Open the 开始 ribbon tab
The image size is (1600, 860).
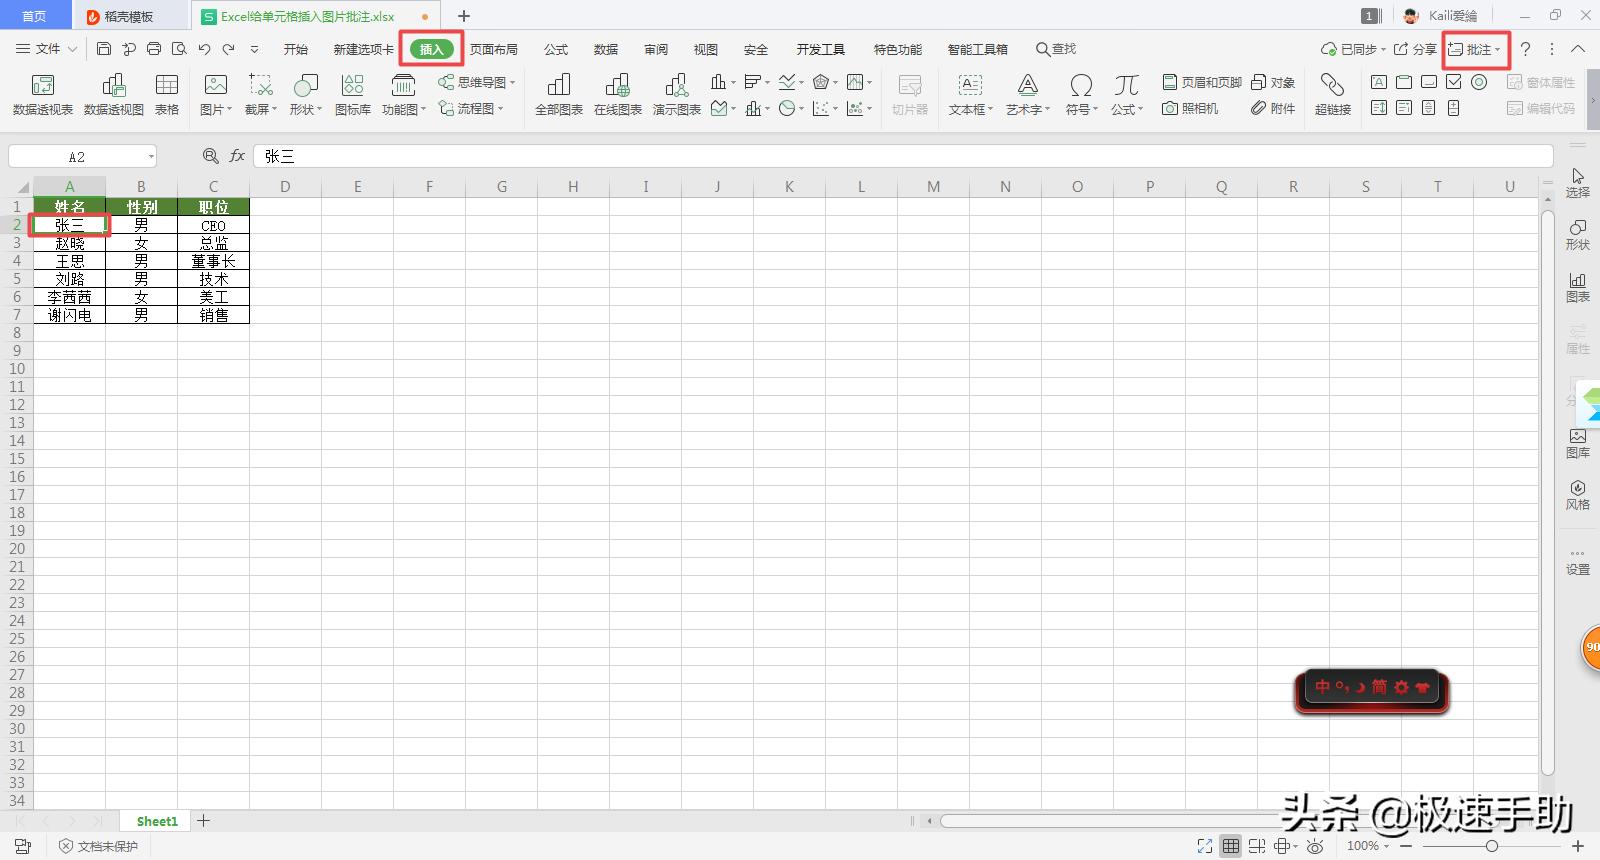click(295, 49)
